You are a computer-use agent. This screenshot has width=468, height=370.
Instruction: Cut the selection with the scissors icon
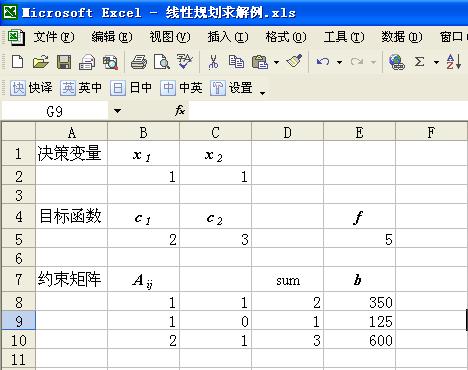tap(213, 62)
